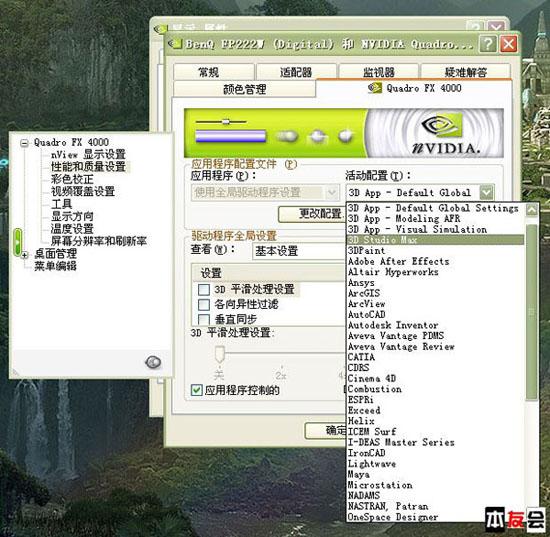Click the NVIDIA logo banner
Screen dimensions: 550x537
(x=344, y=133)
